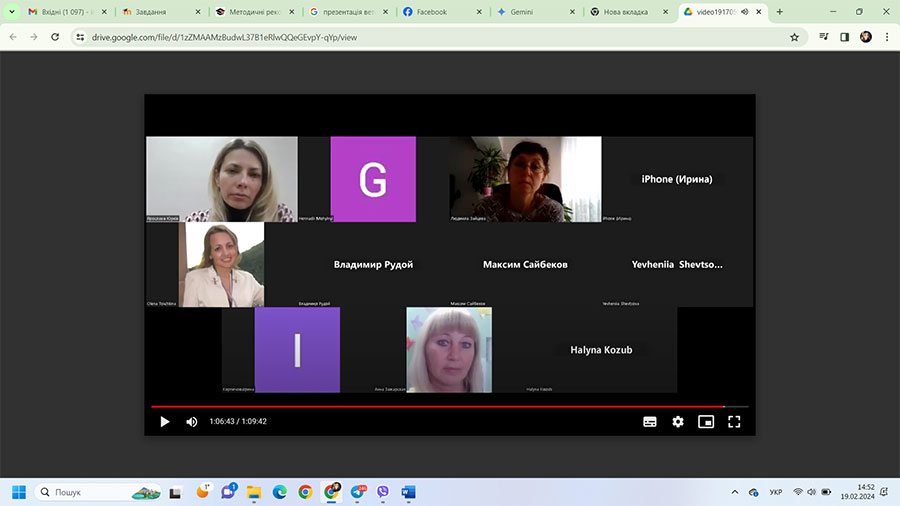
Task: Seek on the red video progress bar
Action: pyautogui.click(x=450, y=407)
